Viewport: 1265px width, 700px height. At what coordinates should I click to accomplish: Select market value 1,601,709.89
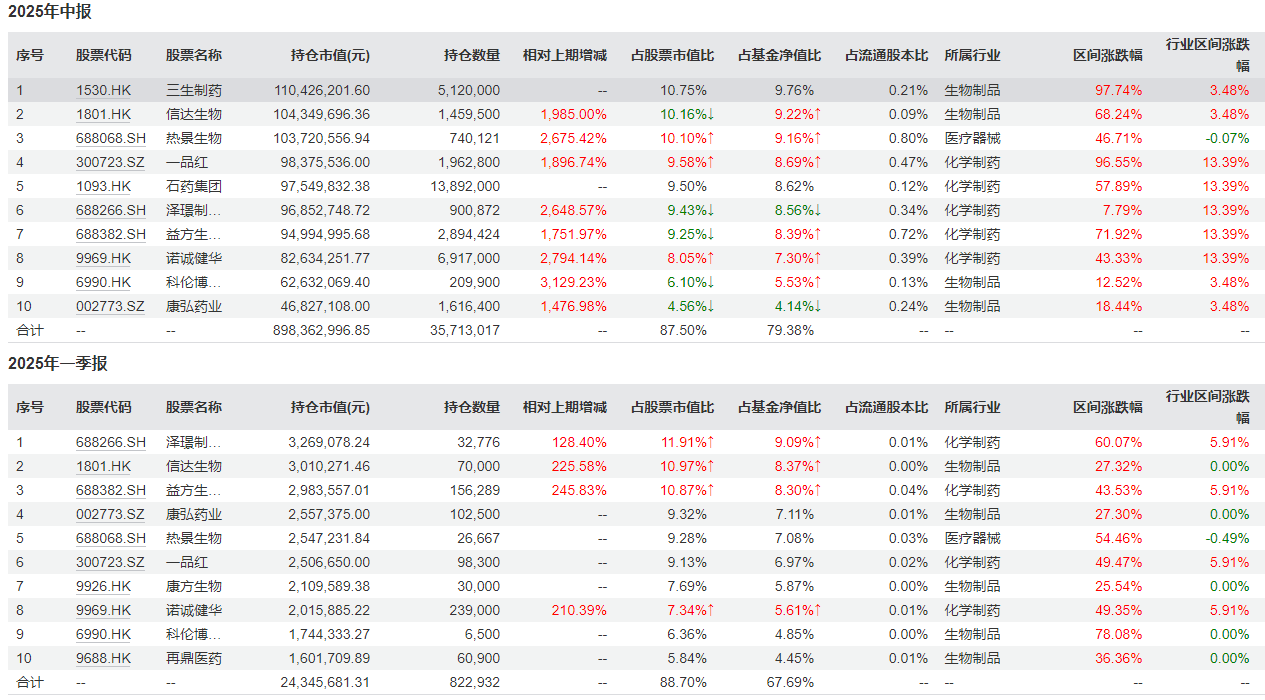click(x=330, y=658)
